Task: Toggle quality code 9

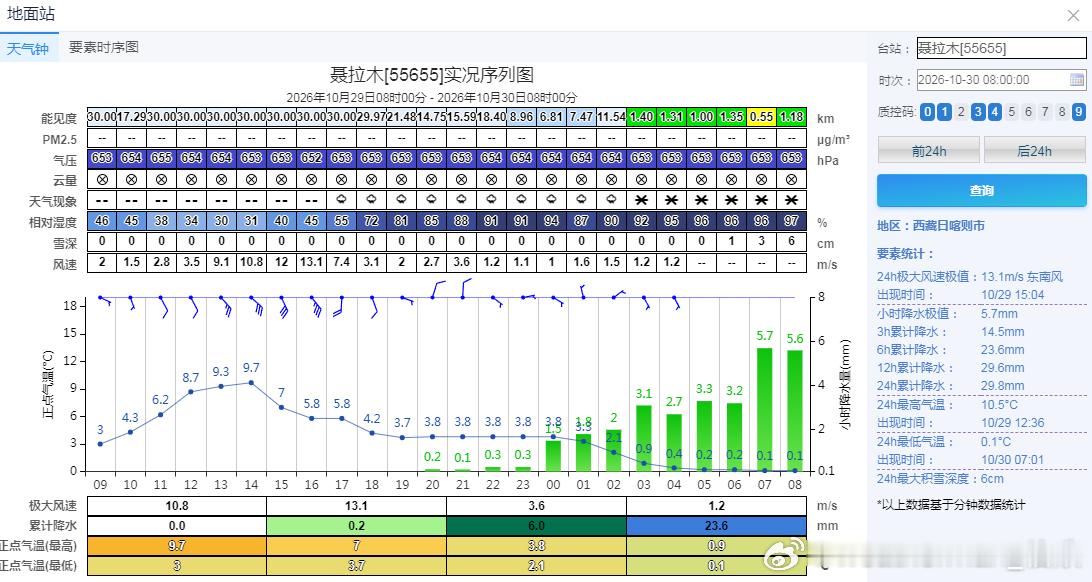Action: click(x=1078, y=111)
